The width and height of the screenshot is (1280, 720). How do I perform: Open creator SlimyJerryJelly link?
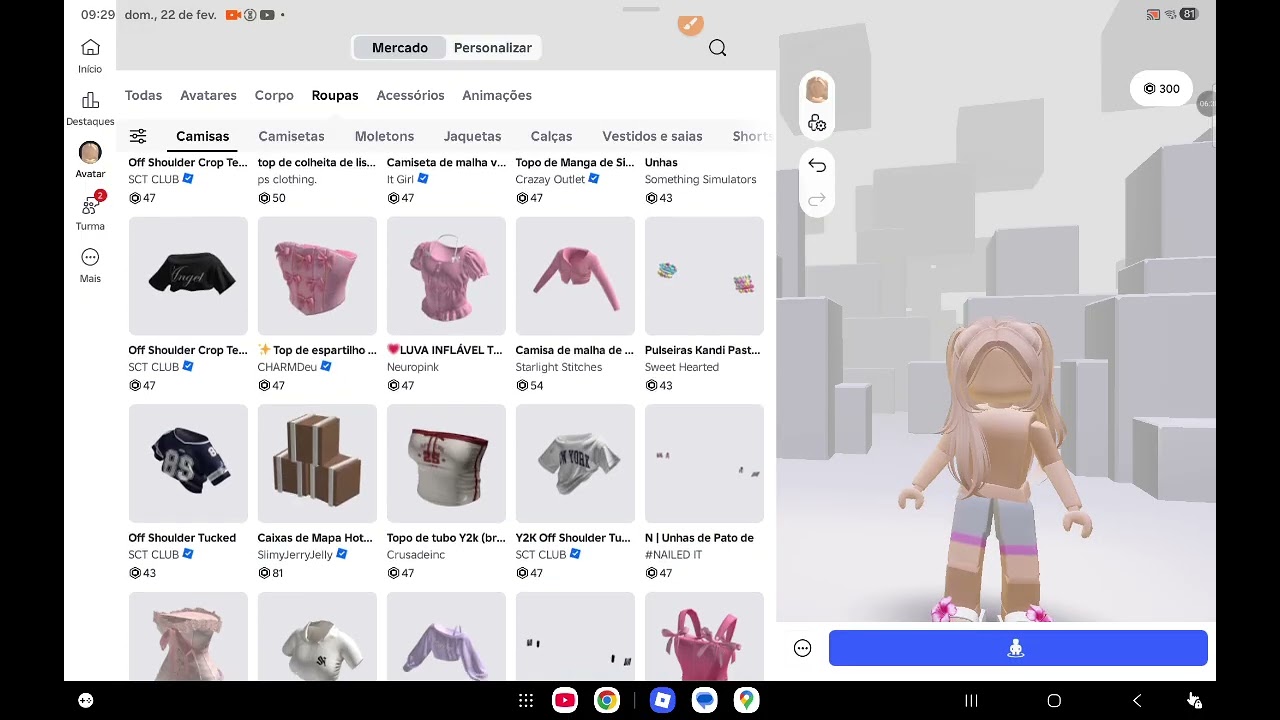coord(295,555)
